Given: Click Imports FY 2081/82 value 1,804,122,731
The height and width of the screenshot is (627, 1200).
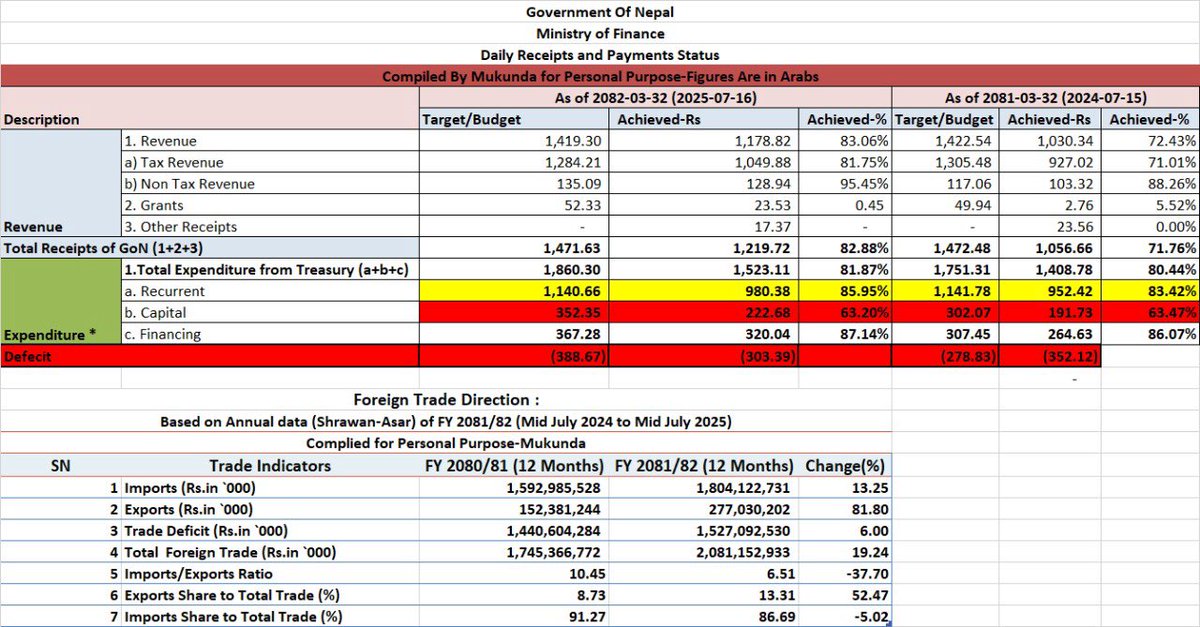Looking at the screenshot, I should [734, 488].
